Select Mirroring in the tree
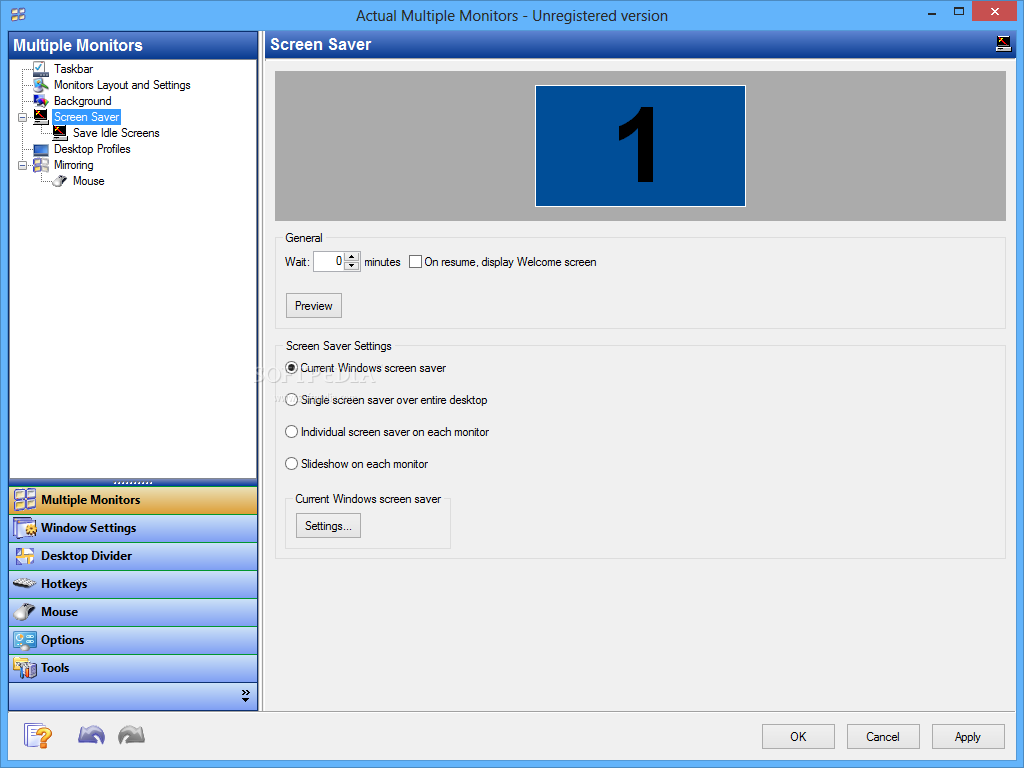Viewport: 1024px width, 768px height. (73, 165)
